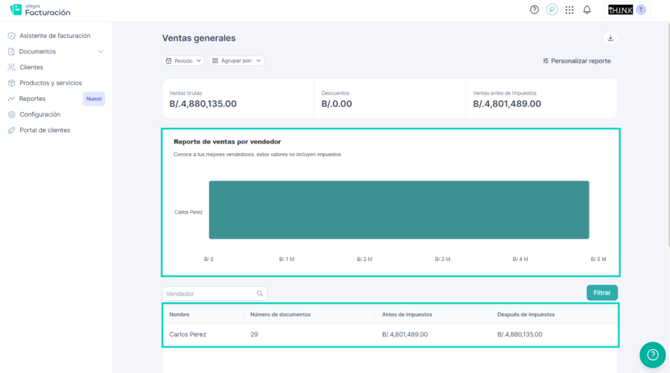Screen dimensions: 670x373
Task: Click the grouping icon in Agrupar por
Action: pos(215,61)
